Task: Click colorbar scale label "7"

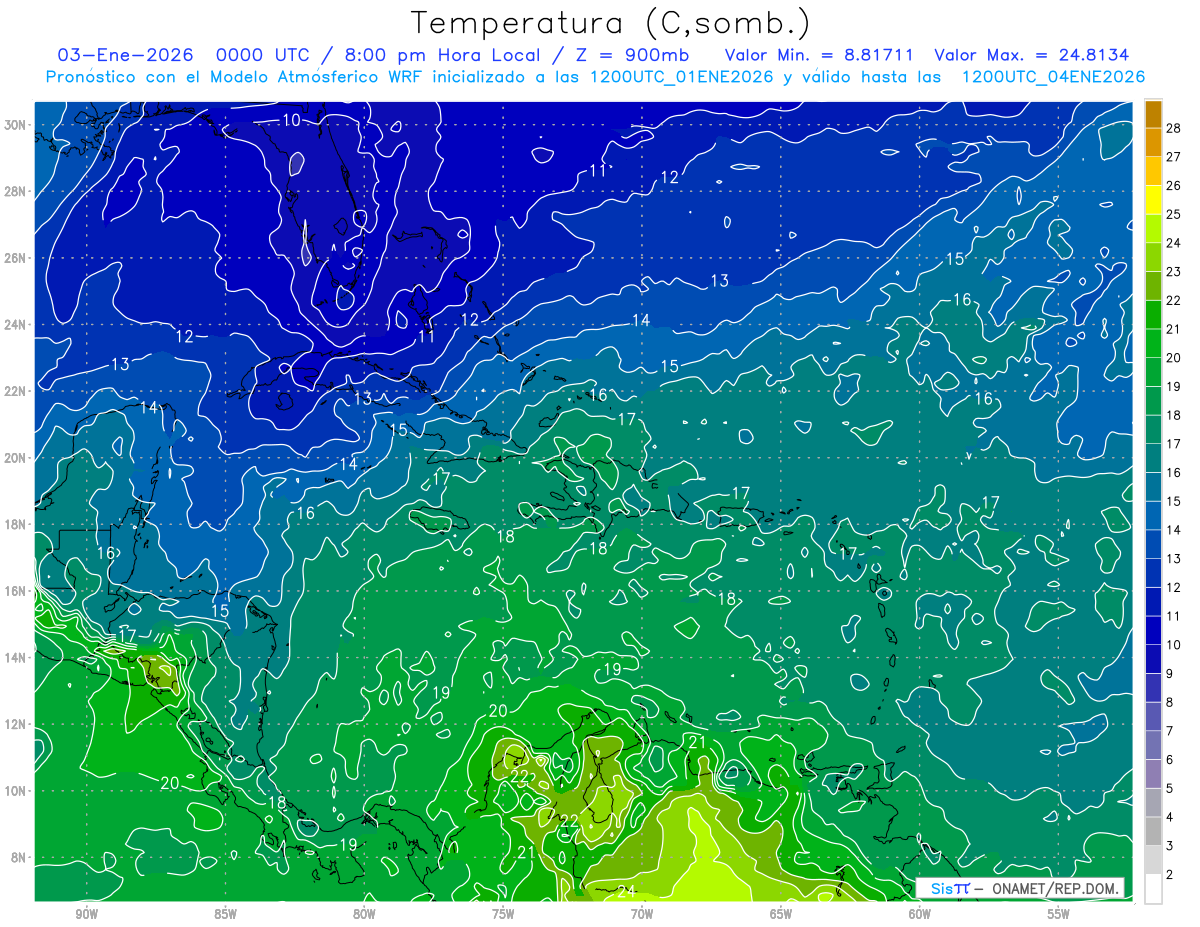Action: 1171,731
